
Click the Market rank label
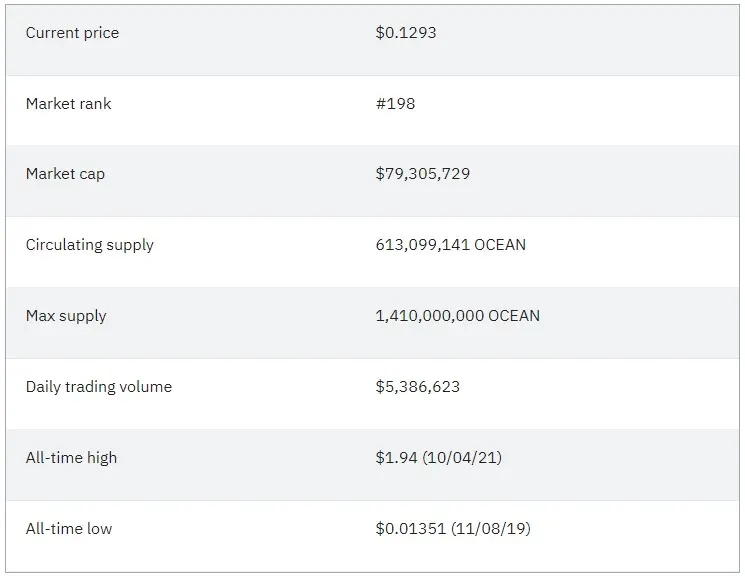[68, 104]
